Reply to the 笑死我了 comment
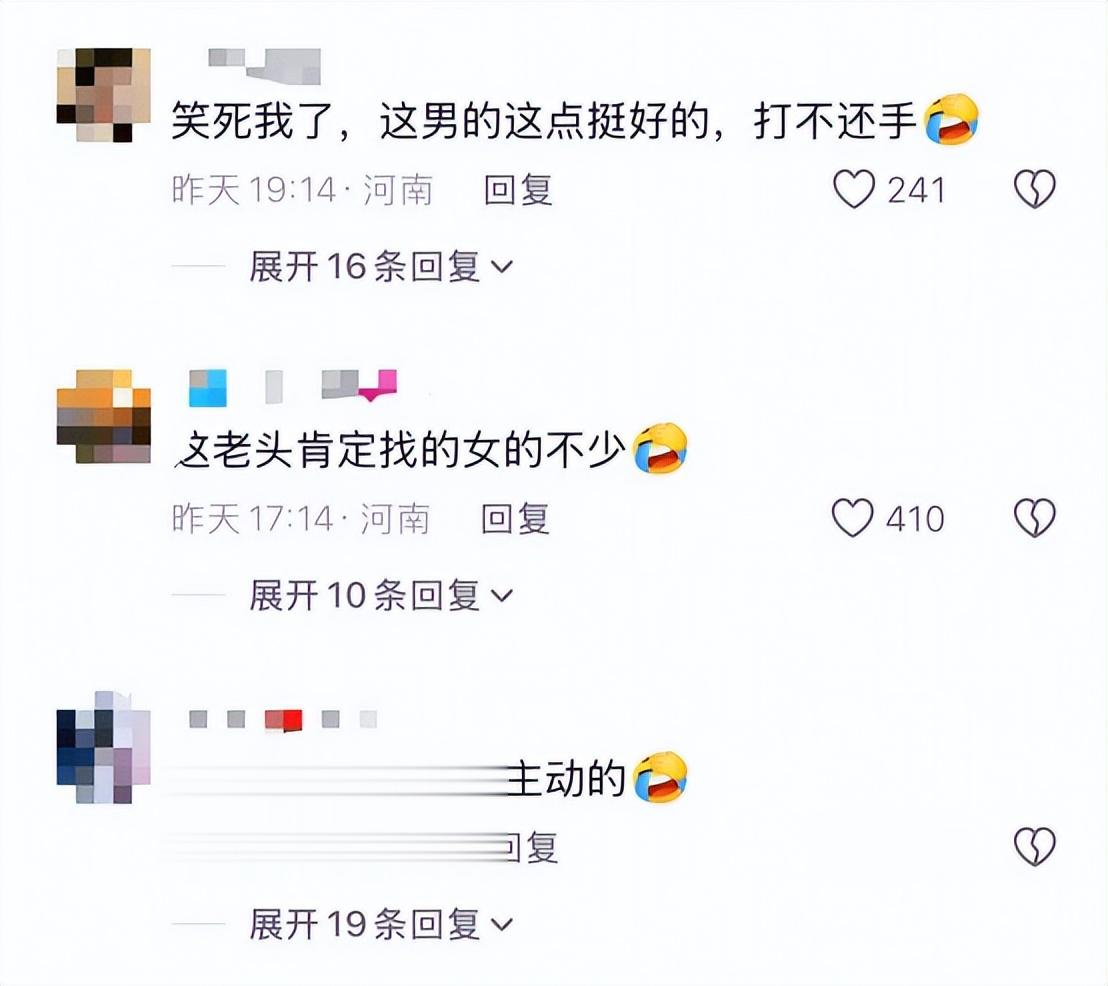The width and height of the screenshot is (1108, 986). [518, 190]
